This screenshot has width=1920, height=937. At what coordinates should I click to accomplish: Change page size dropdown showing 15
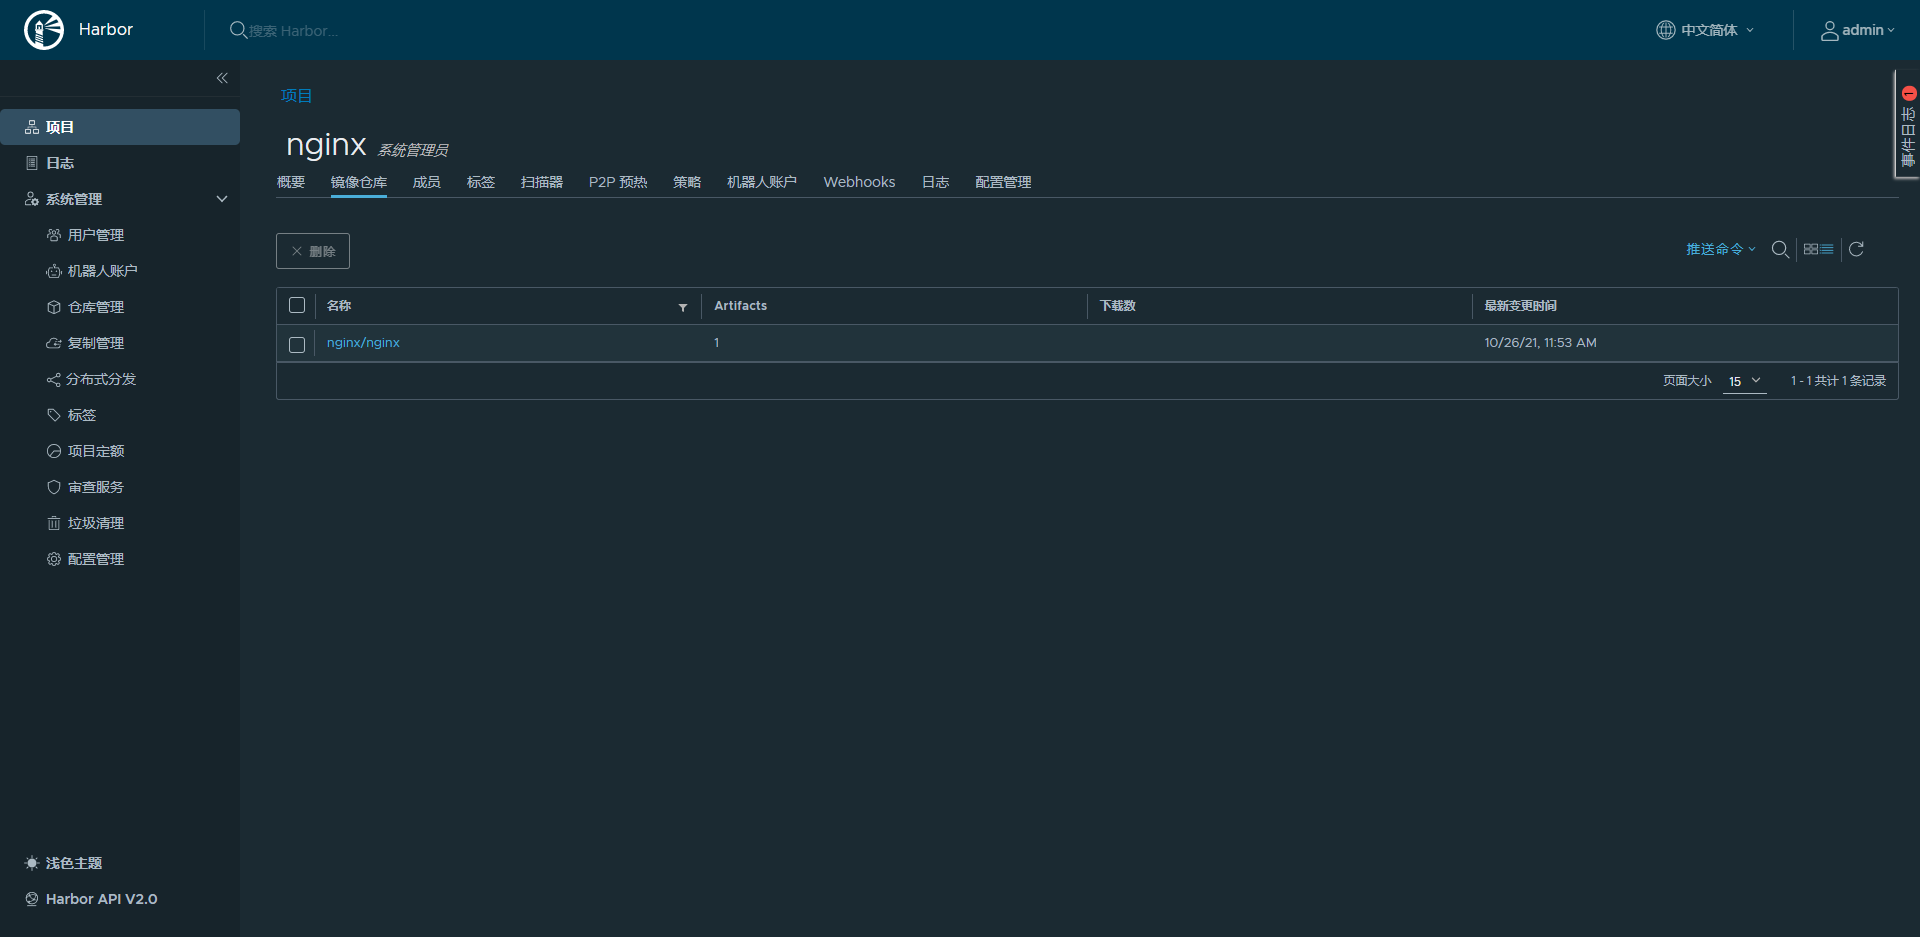pyautogui.click(x=1744, y=381)
